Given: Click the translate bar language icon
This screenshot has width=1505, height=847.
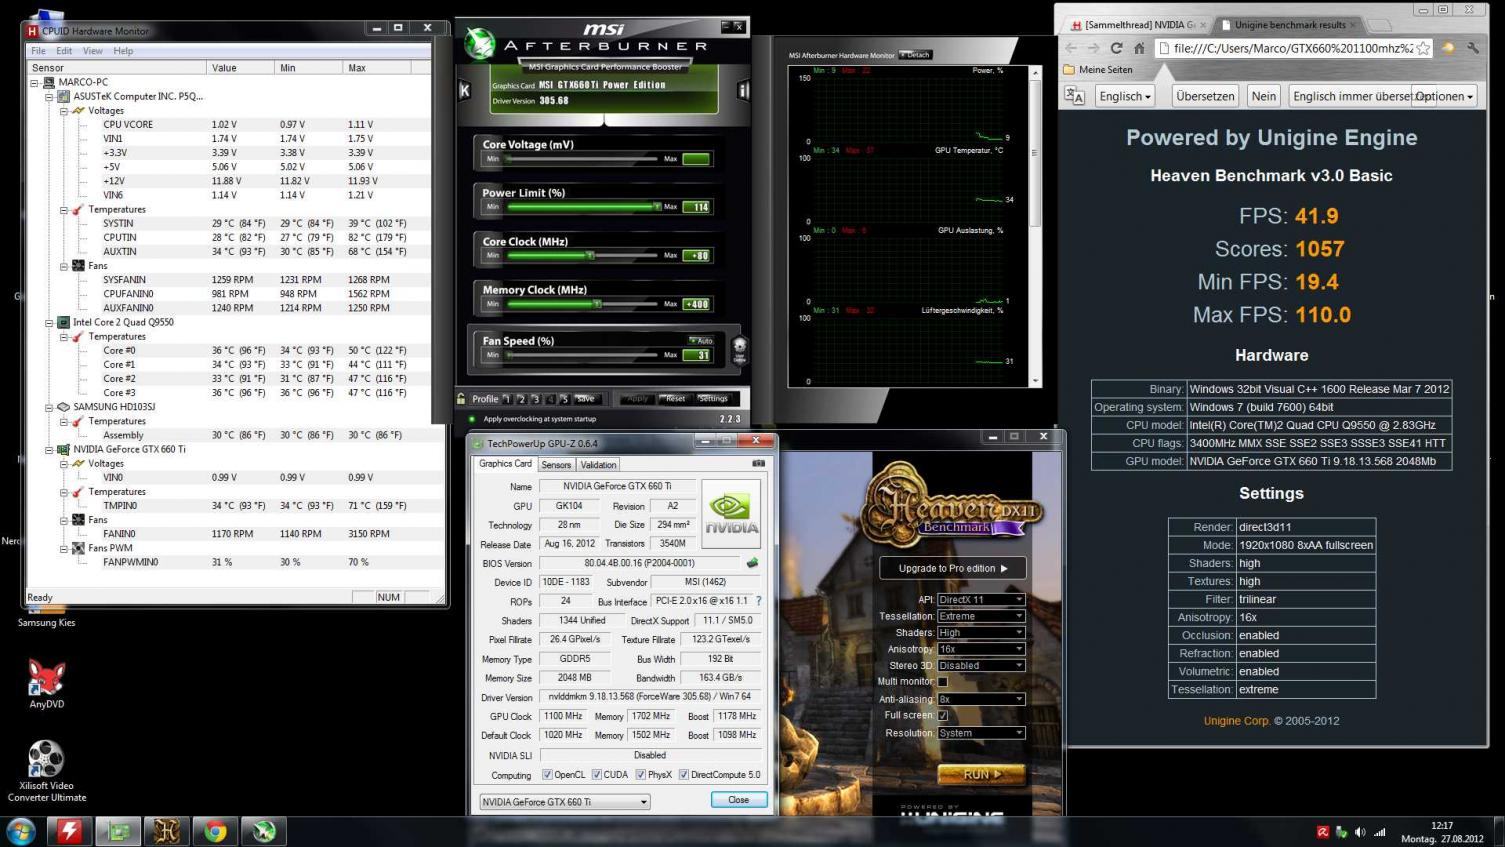Looking at the screenshot, I should pyautogui.click(x=1075, y=96).
